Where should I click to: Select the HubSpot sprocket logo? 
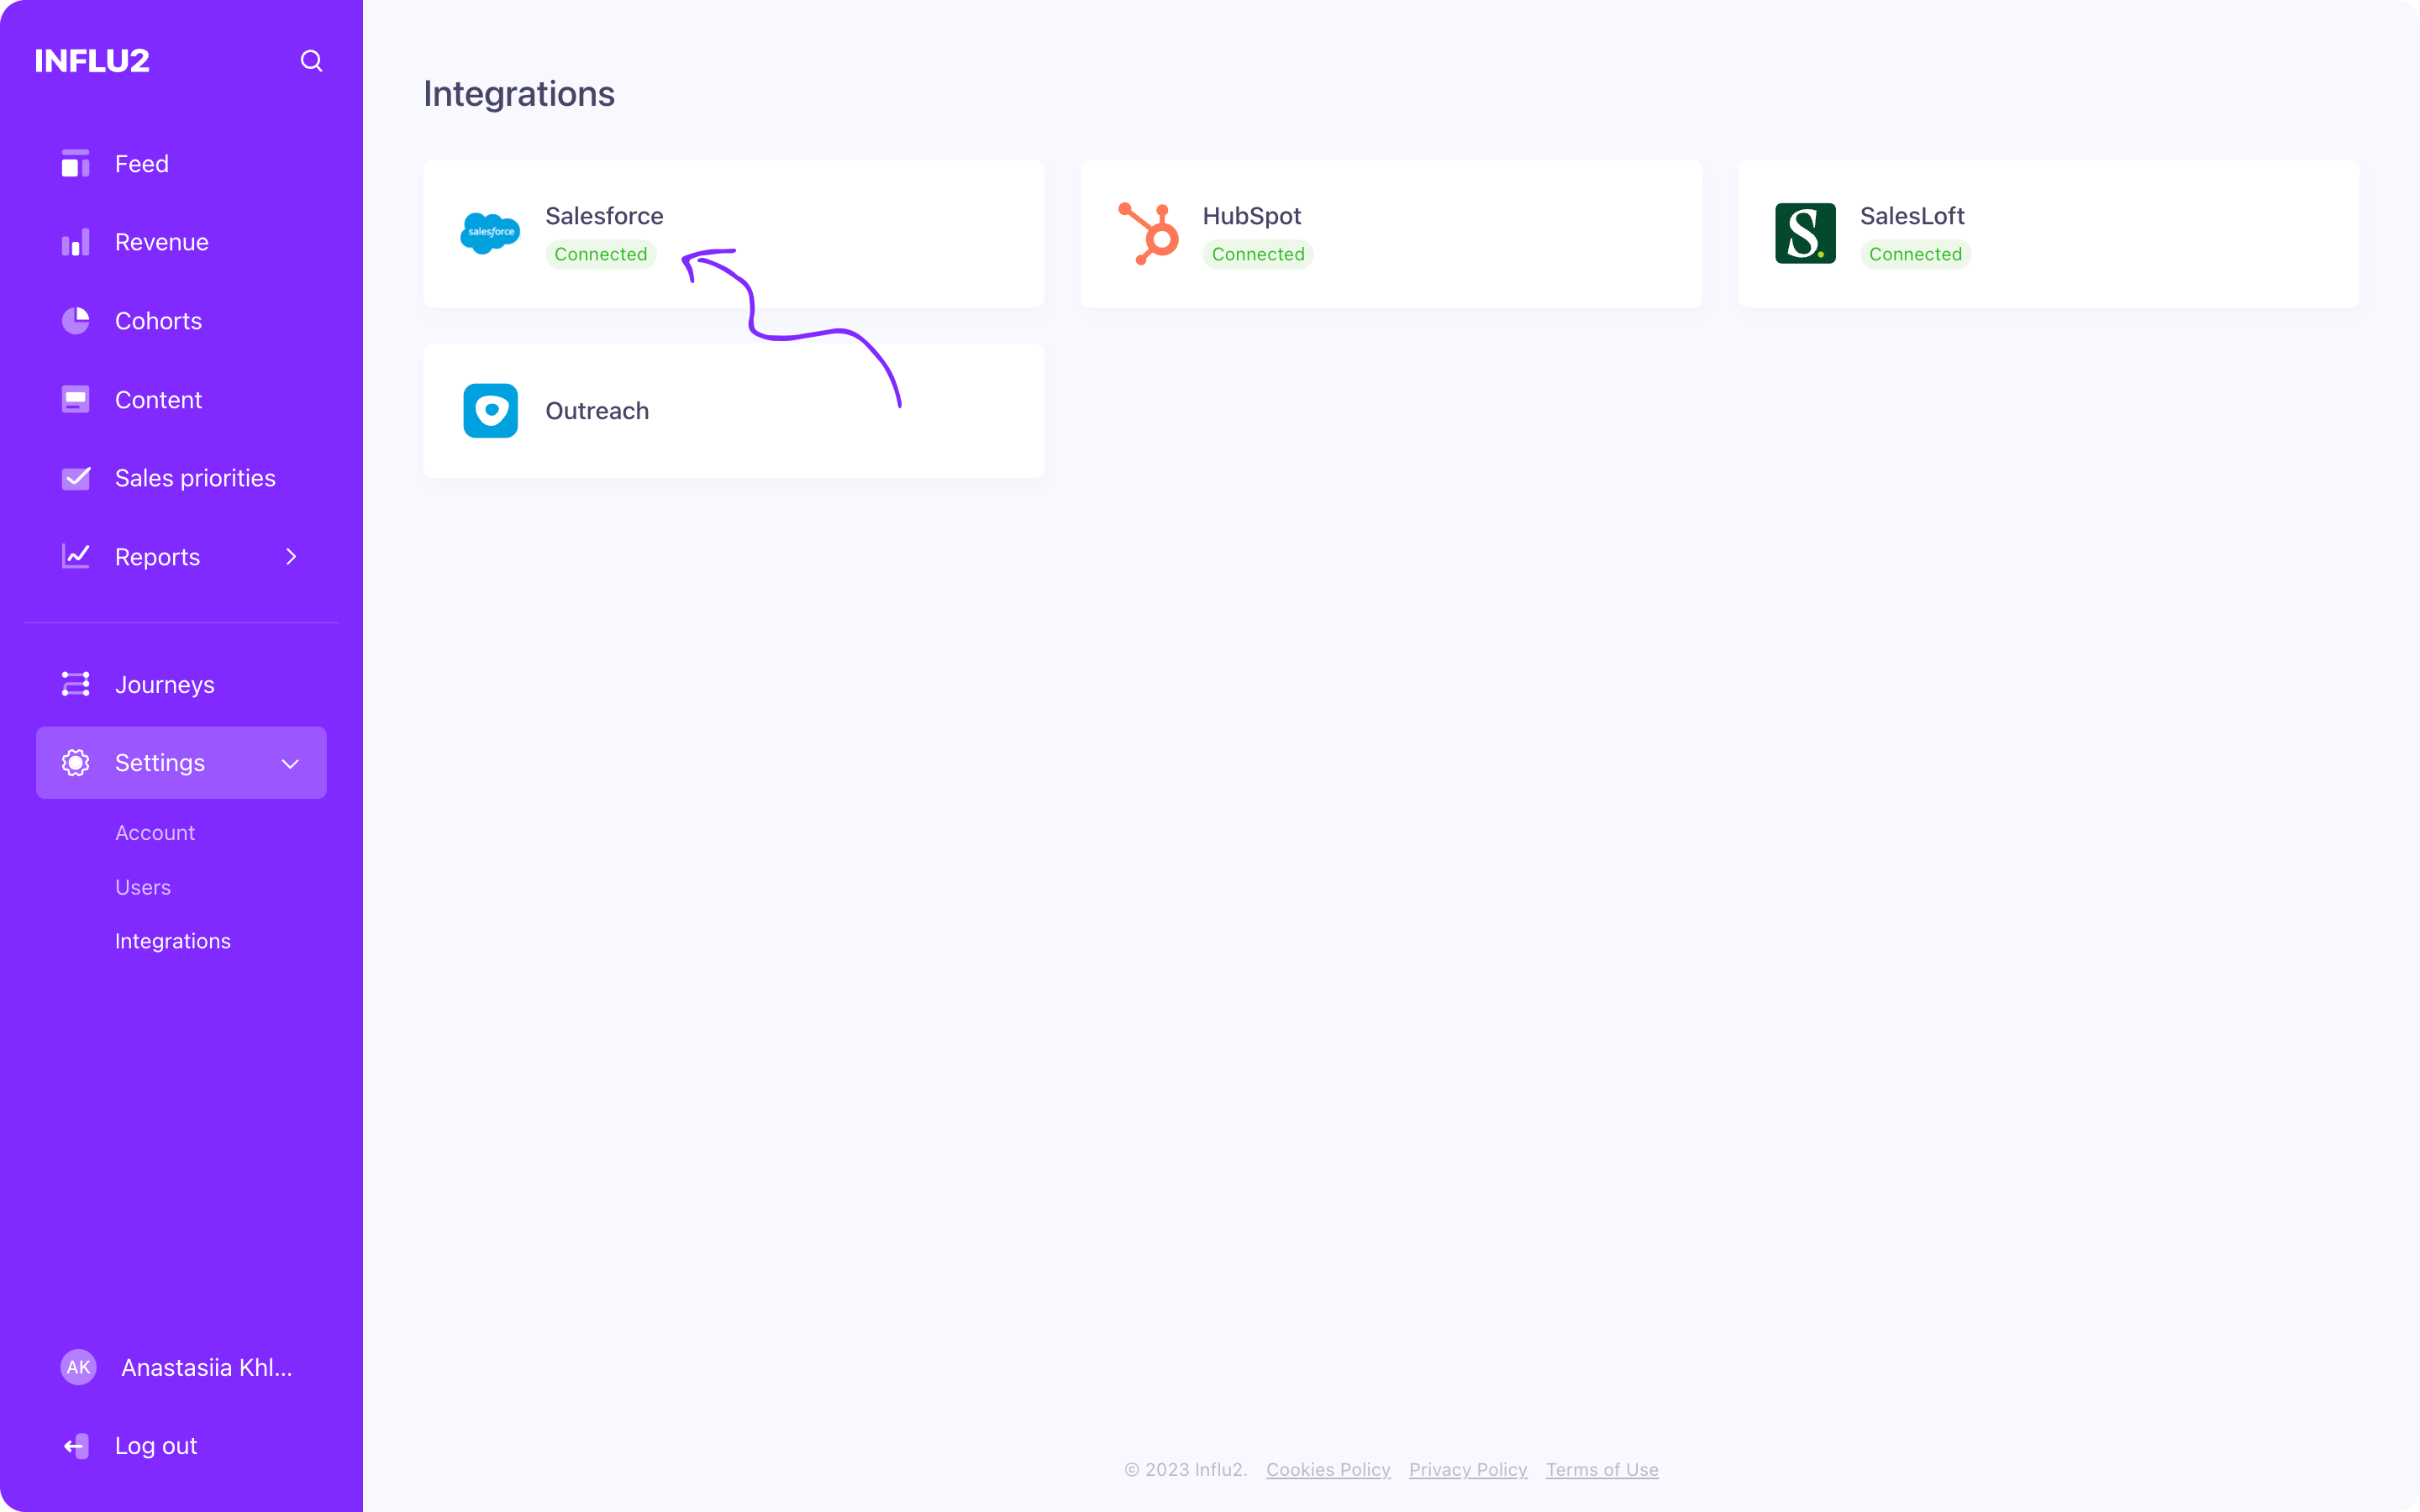click(1148, 233)
